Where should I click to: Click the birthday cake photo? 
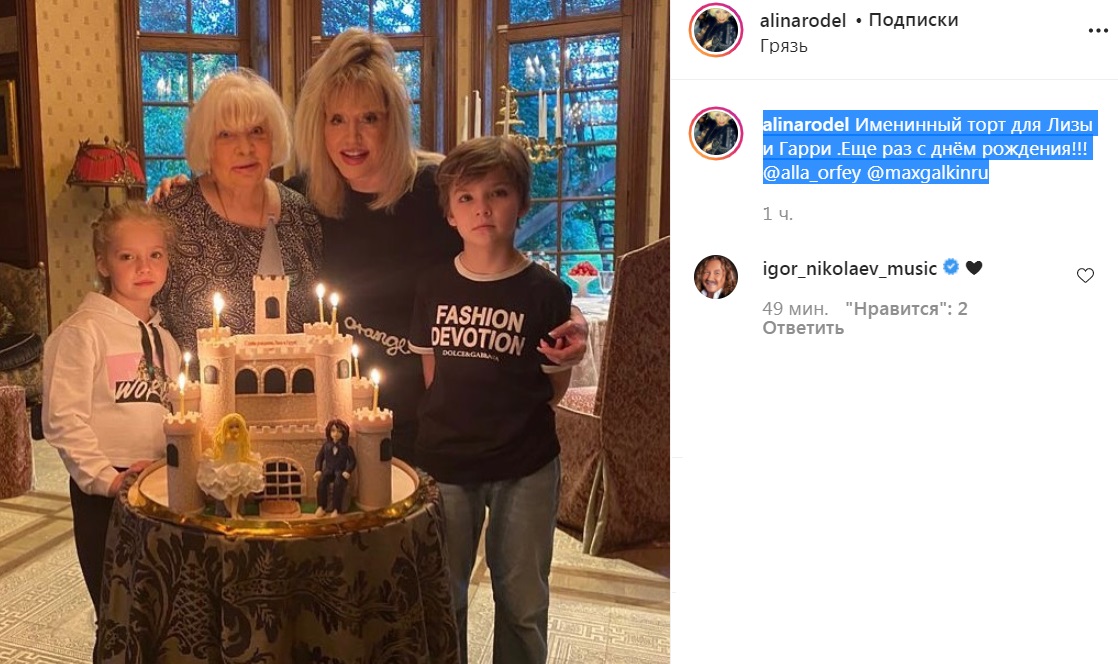click(x=334, y=332)
